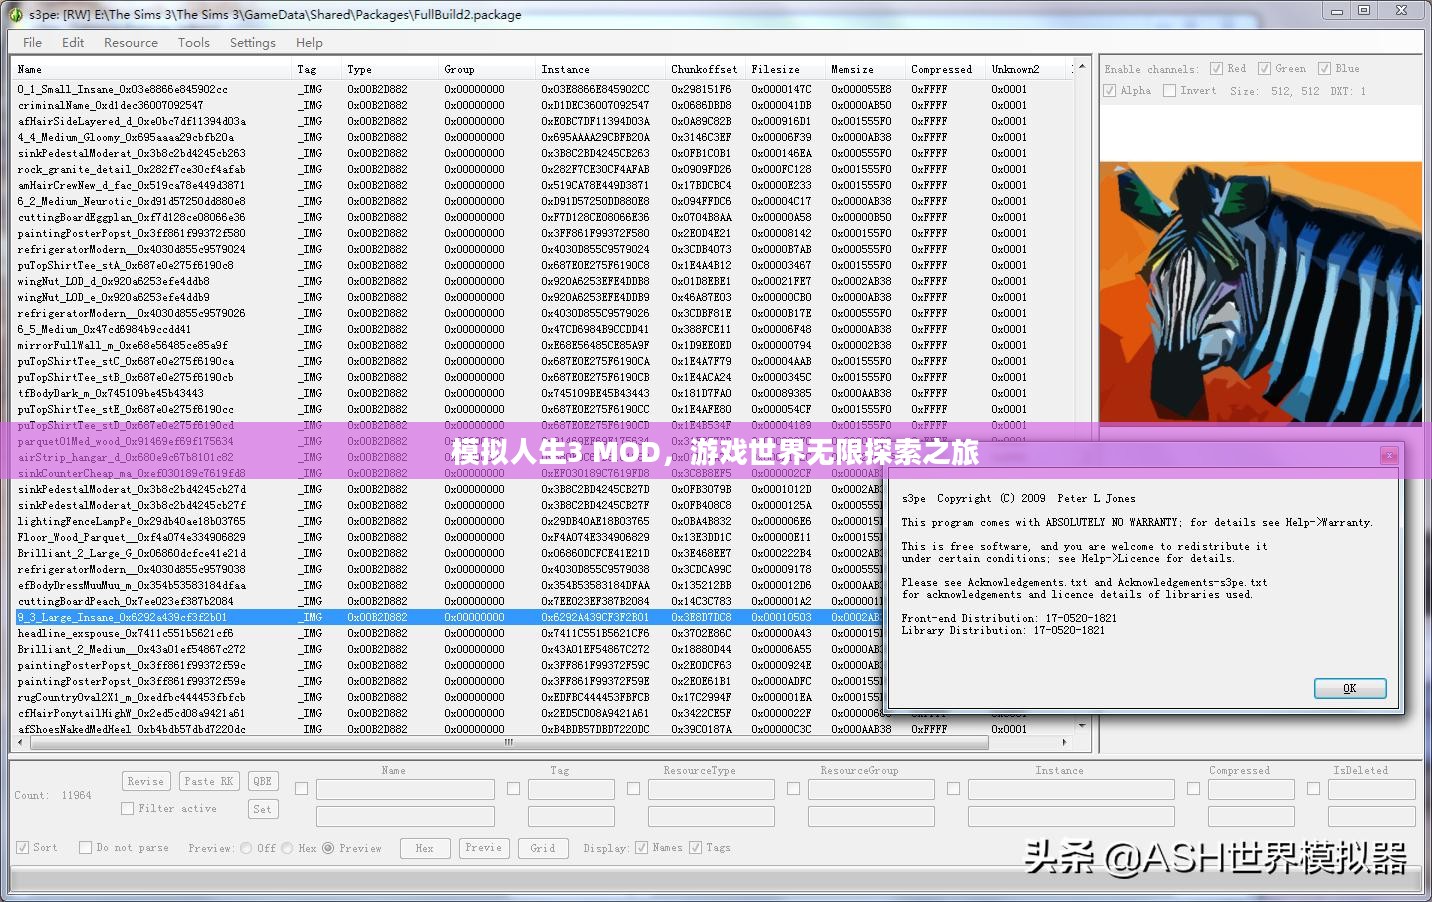The image size is (1432, 902).
Task: Click the Paste RK button
Action: pos(208,781)
